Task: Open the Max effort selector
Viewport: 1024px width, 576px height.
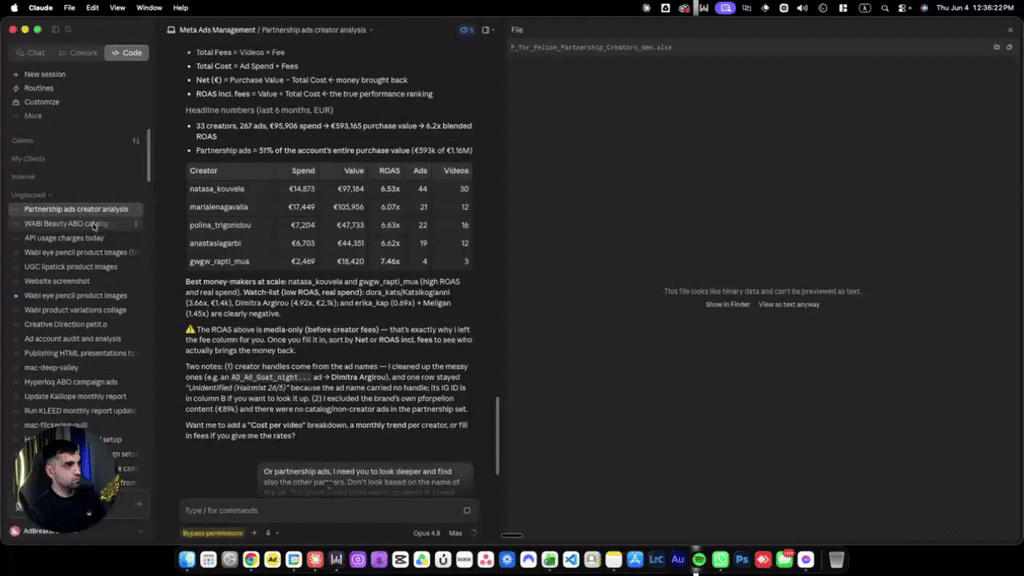Action: click(455, 533)
